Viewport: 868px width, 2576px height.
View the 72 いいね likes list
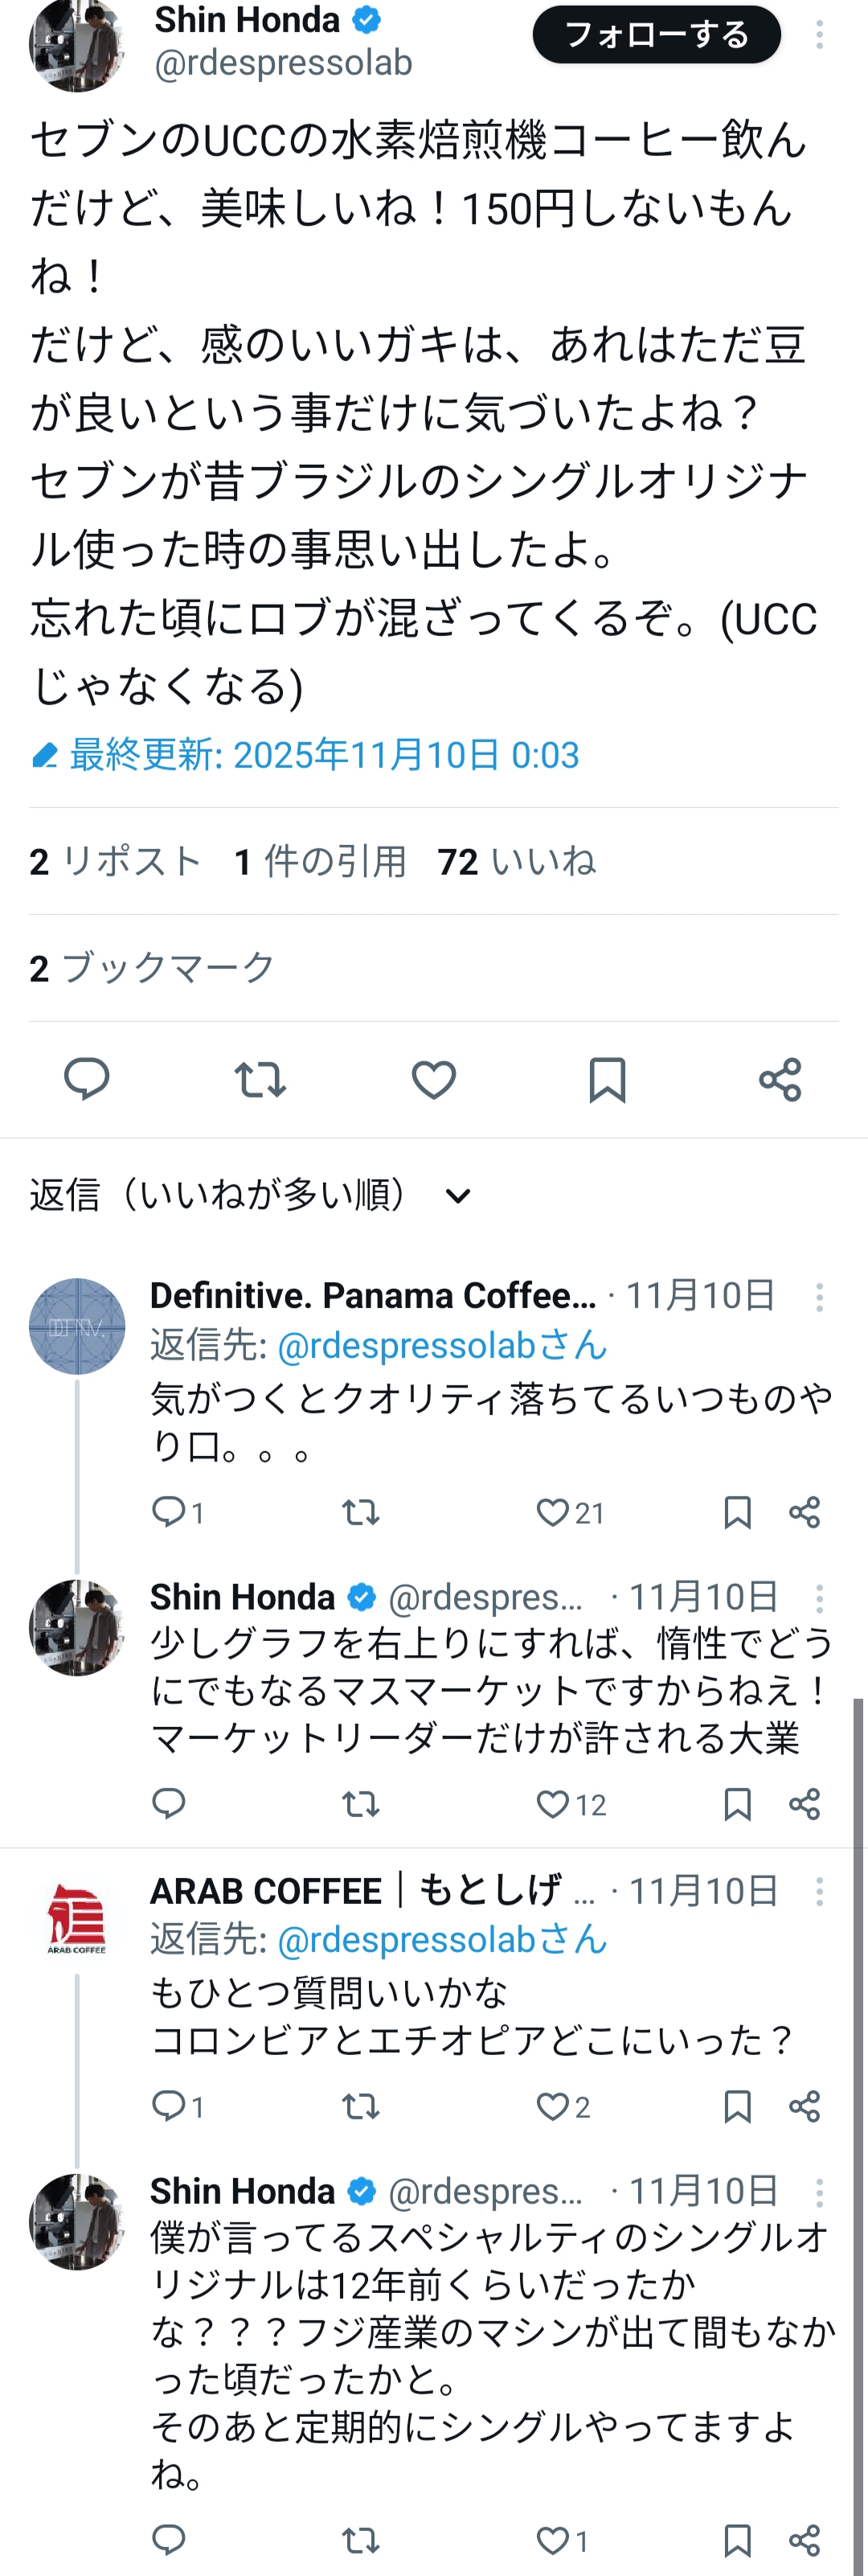[x=516, y=861]
